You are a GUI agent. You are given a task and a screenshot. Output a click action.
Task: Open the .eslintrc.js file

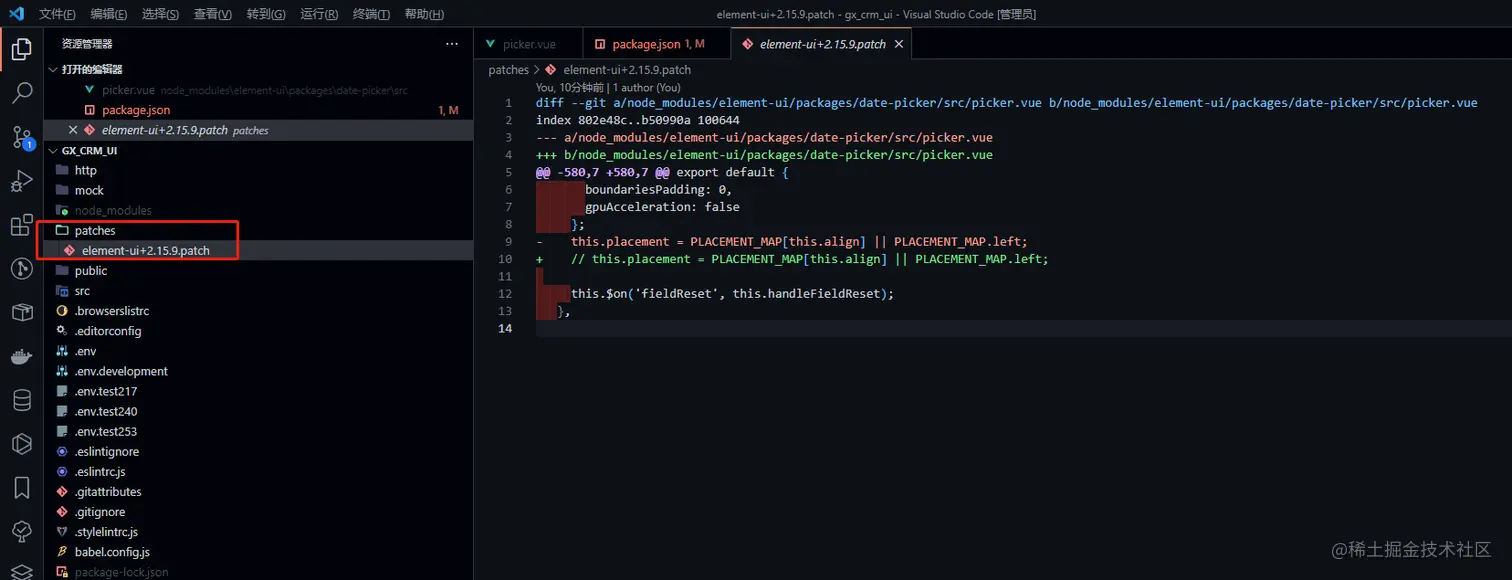[100, 471]
